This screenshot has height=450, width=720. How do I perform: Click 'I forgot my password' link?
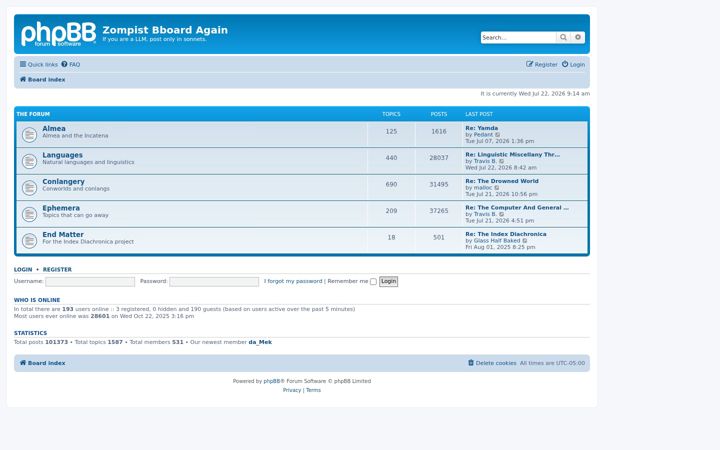(x=293, y=281)
